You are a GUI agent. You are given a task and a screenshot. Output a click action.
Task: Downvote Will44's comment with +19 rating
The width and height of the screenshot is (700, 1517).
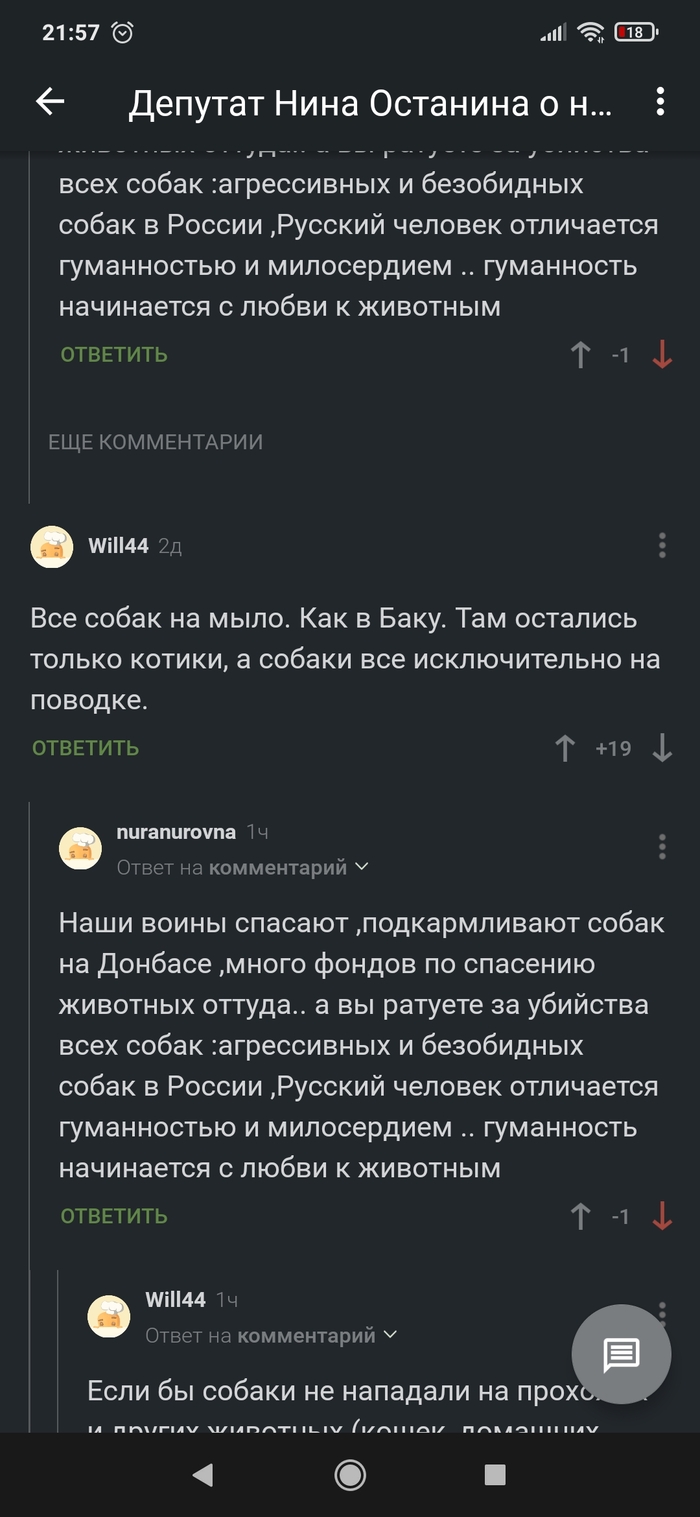(662, 748)
